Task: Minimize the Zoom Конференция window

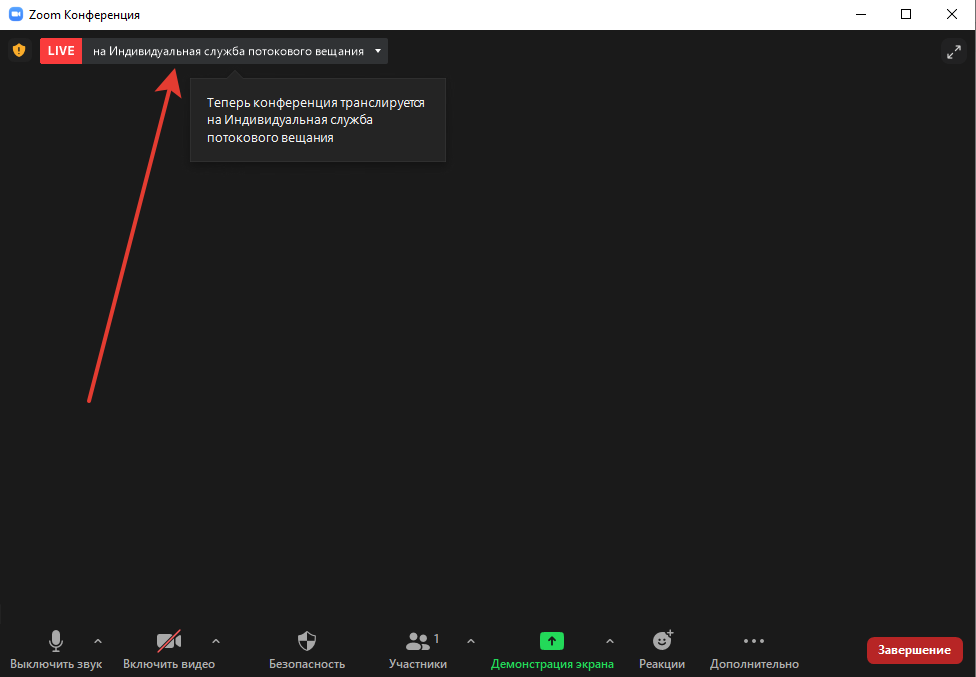Action: [861, 14]
